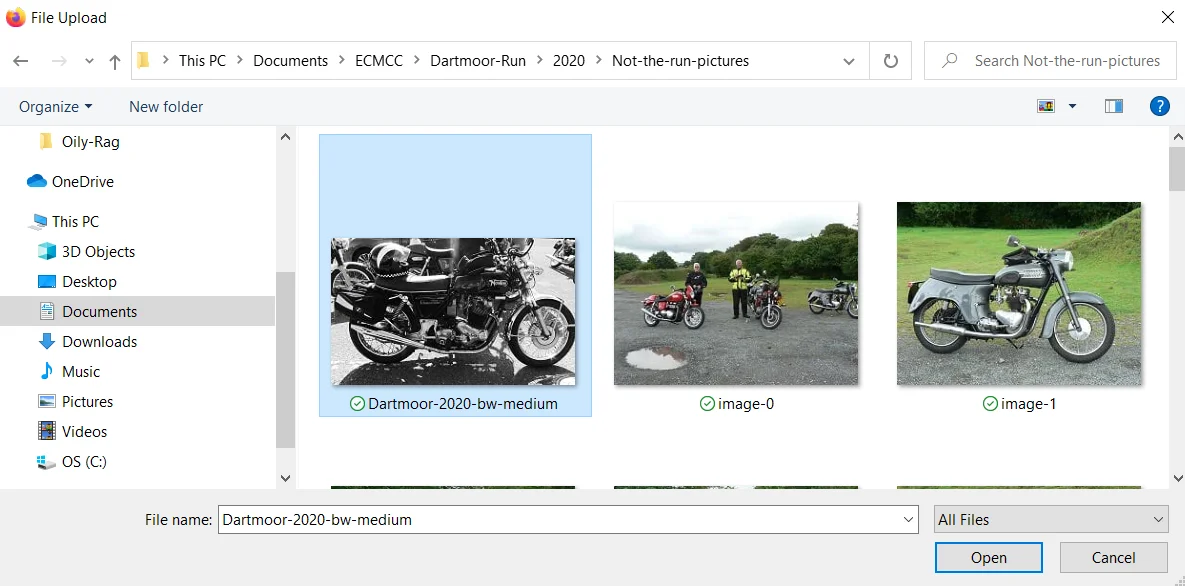The height and width of the screenshot is (586, 1185).
Task: Deselect Dartmoor-2020-bw-medium via its green checkmark
Action: (358, 404)
